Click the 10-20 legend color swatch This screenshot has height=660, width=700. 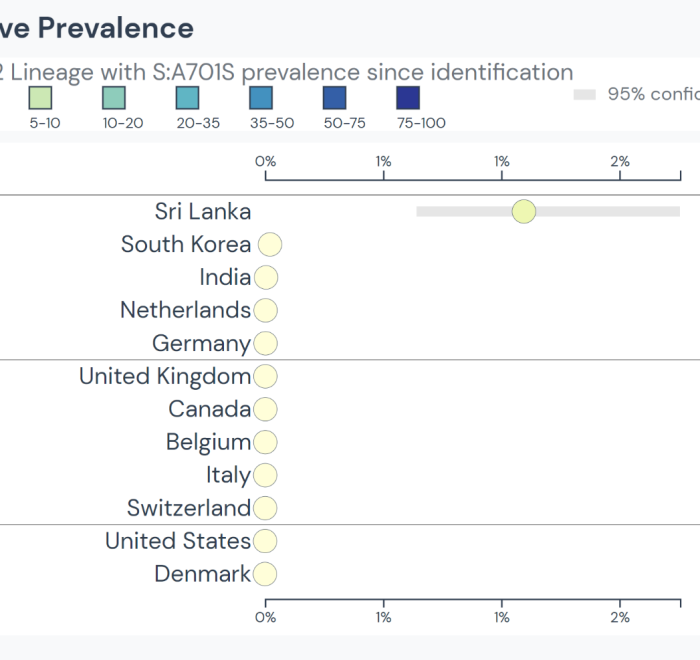click(x=114, y=98)
